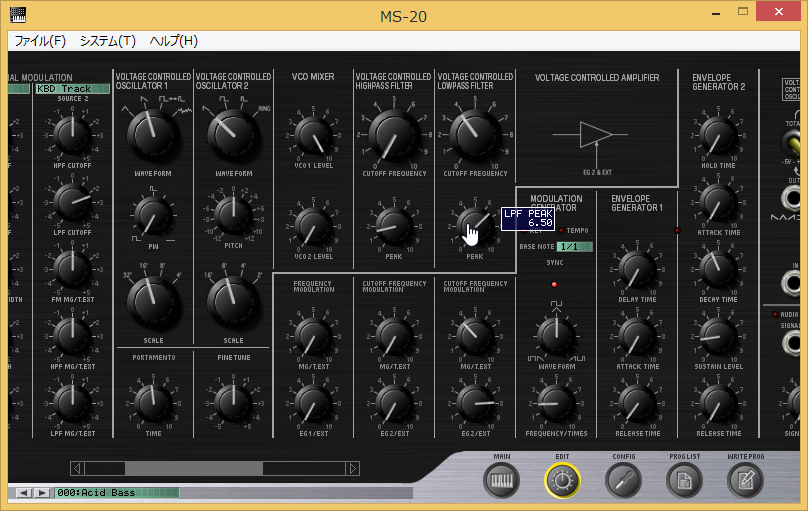Viewport: 808px width, 511px height.
Task: Click scrollbar right arrow of panel view
Action: pos(353,468)
